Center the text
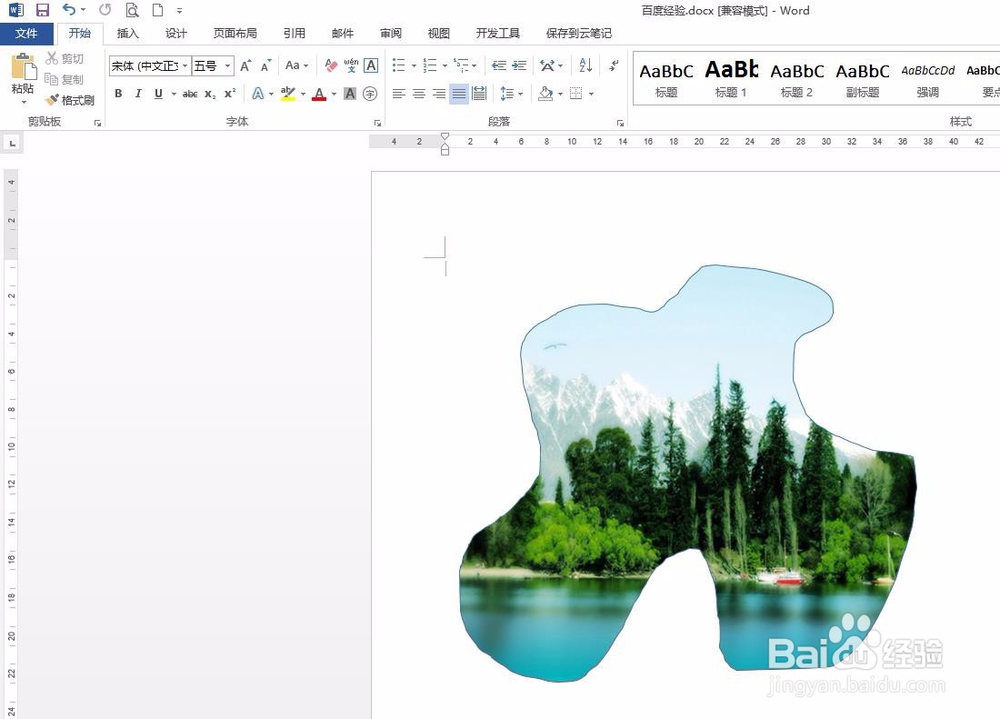This screenshot has height=719, width=1000. (419, 94)
